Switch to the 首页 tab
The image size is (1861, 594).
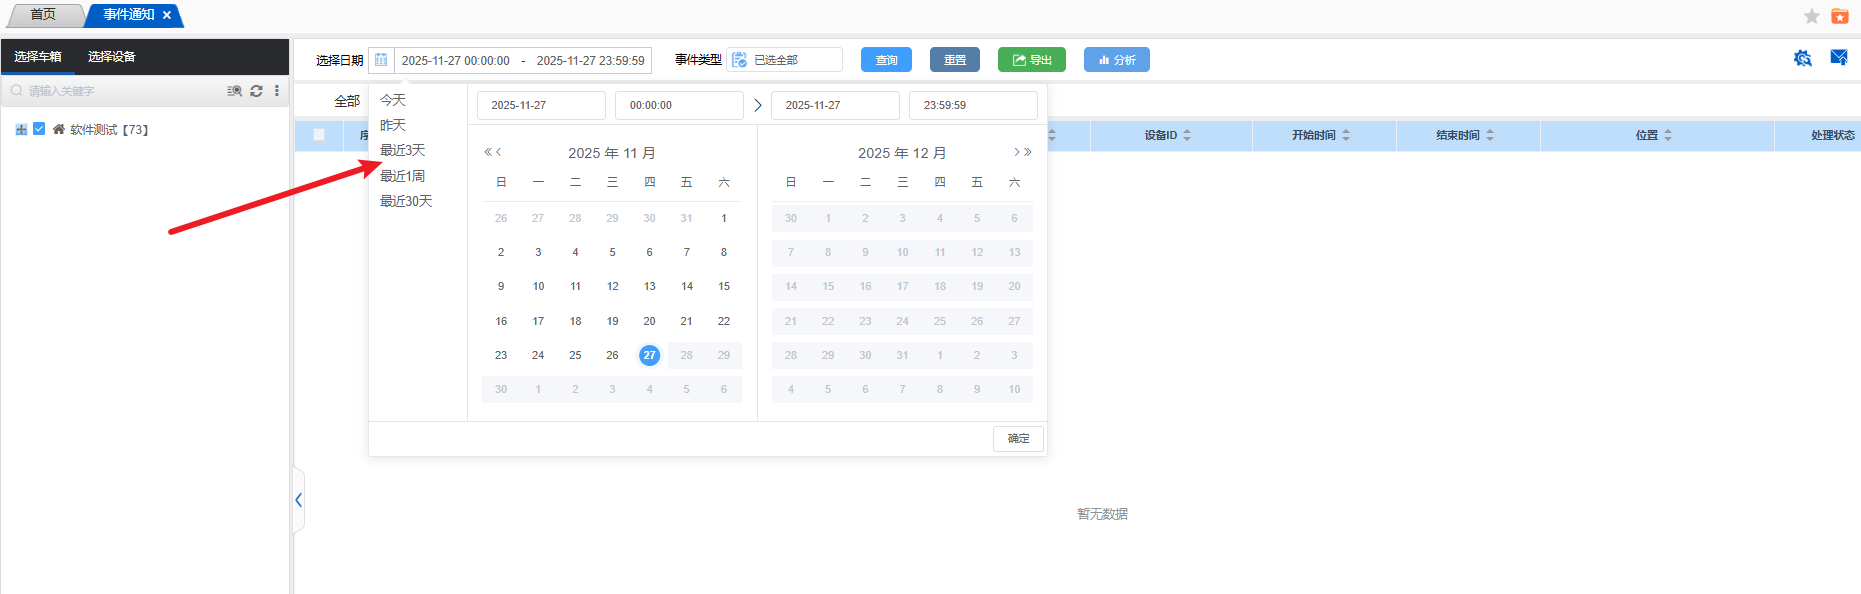[x=43, y=15]
